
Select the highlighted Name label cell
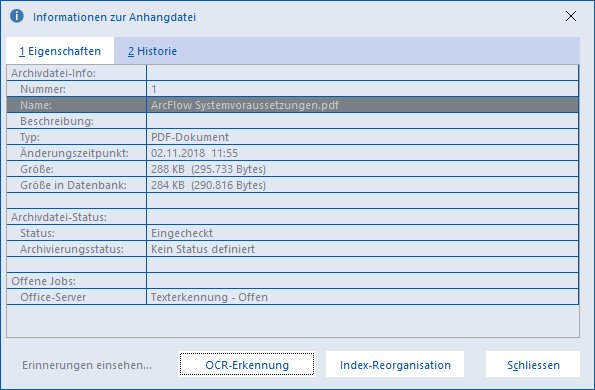tap(77, 105)
